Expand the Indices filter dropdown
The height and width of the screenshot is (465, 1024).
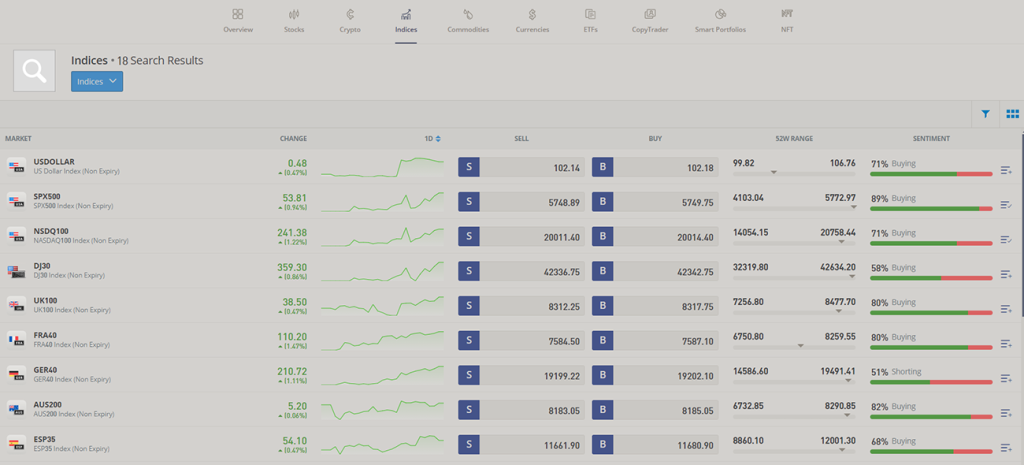tap(97, 81)
